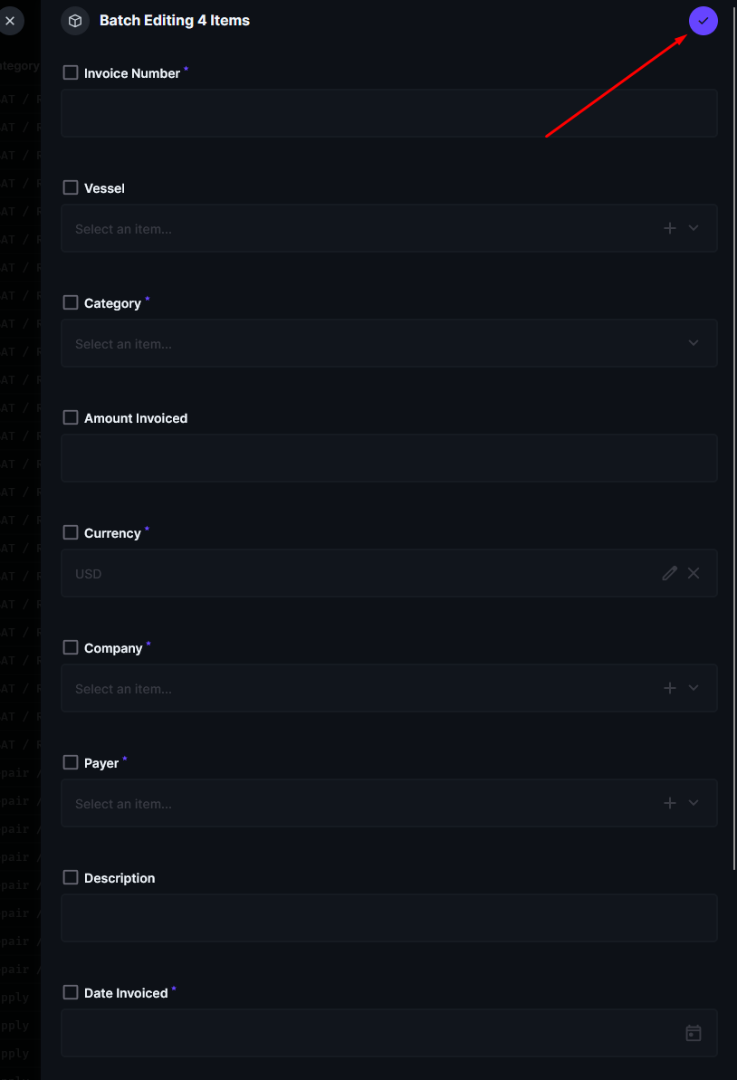
Task: Edit the USD currency with the pencil icon
Action: pos(669,573)
